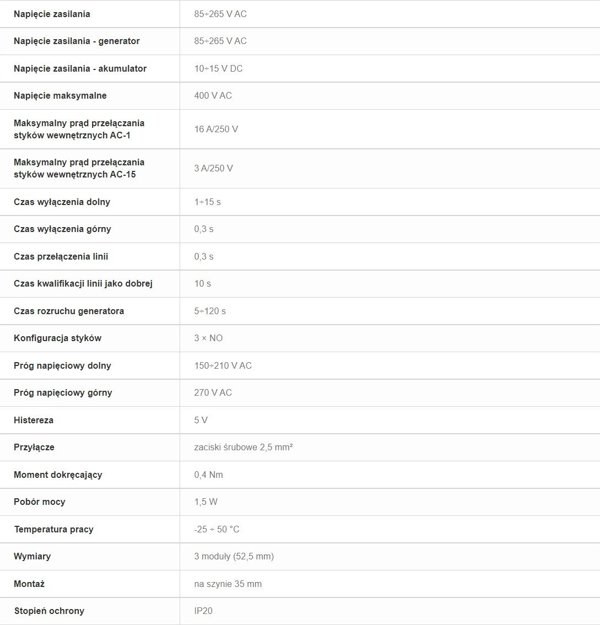Screen dimensions: 600x625
Task: Select the '400 V AC' value cell
Action: pyautogui.click(x=213, y=96)
